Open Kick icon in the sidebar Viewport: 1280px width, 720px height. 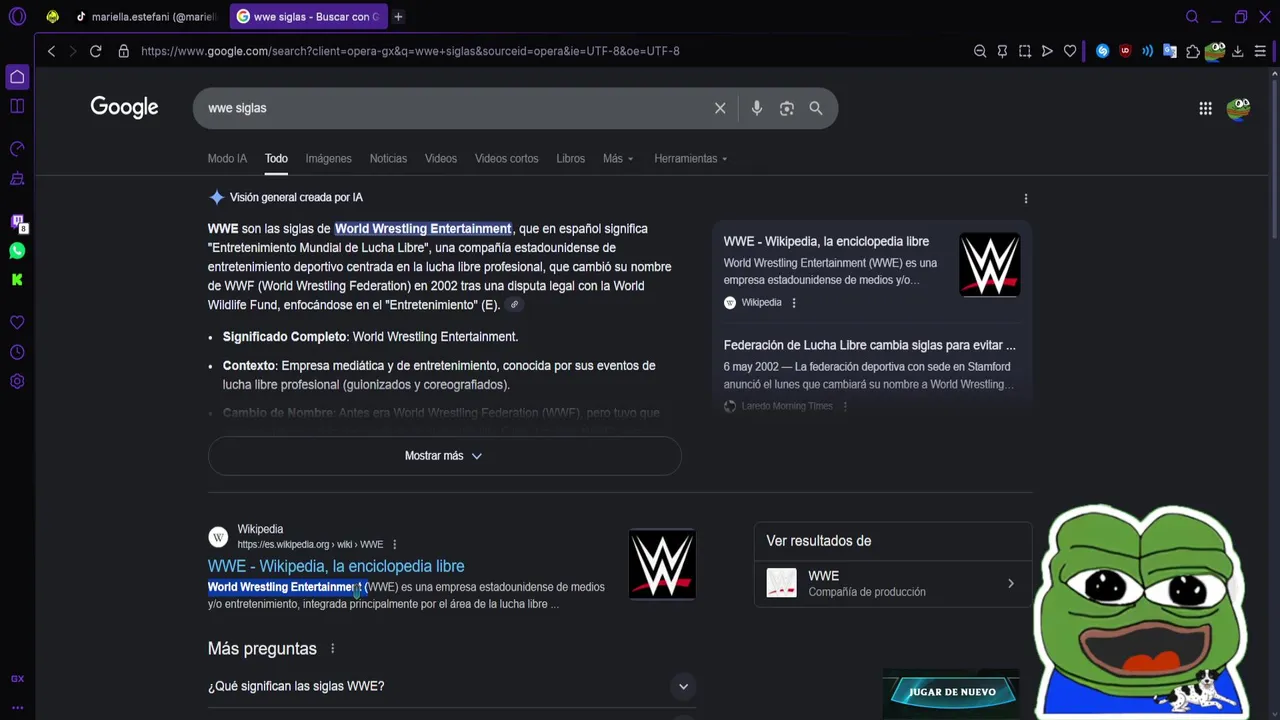17,280
